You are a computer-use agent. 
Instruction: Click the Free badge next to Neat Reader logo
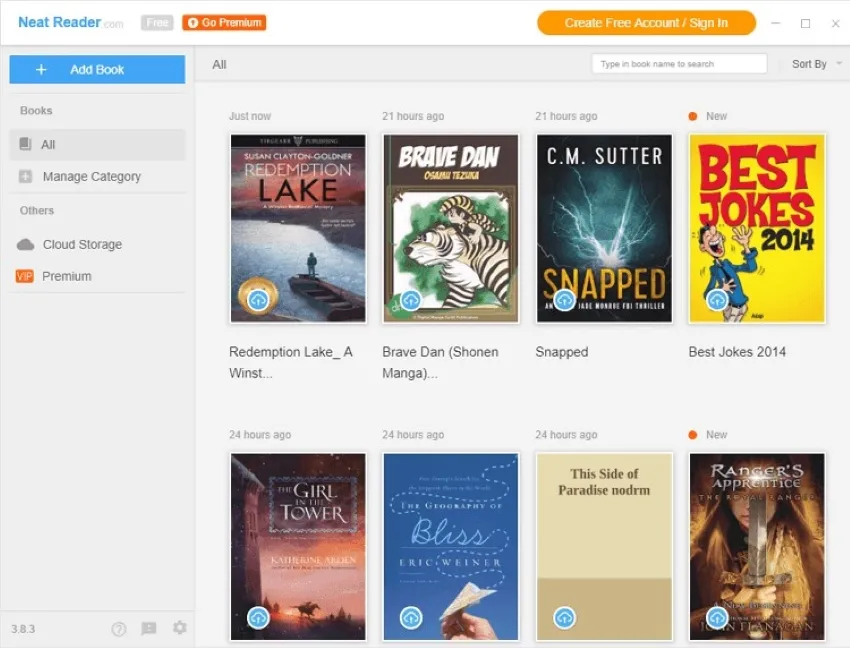pyautogui.click(x=156, y=21)
